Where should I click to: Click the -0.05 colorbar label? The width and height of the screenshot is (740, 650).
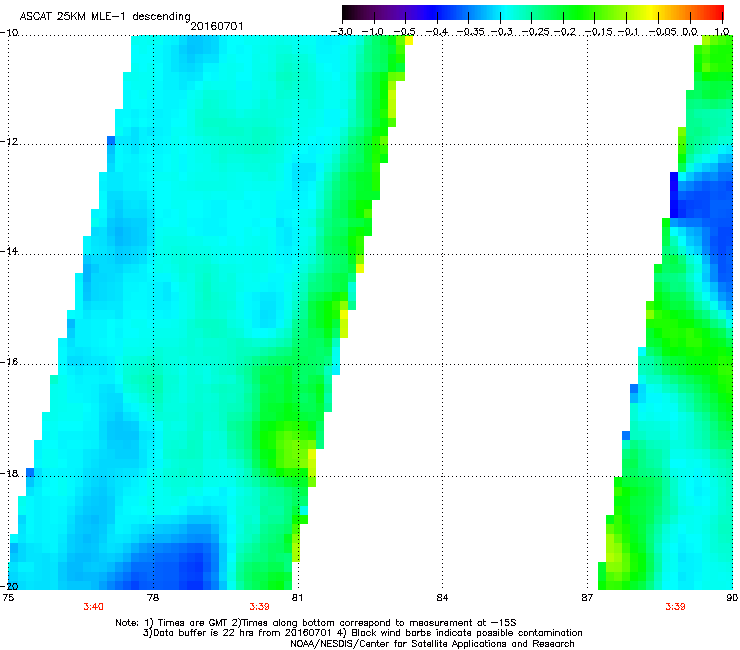(663, 32)
